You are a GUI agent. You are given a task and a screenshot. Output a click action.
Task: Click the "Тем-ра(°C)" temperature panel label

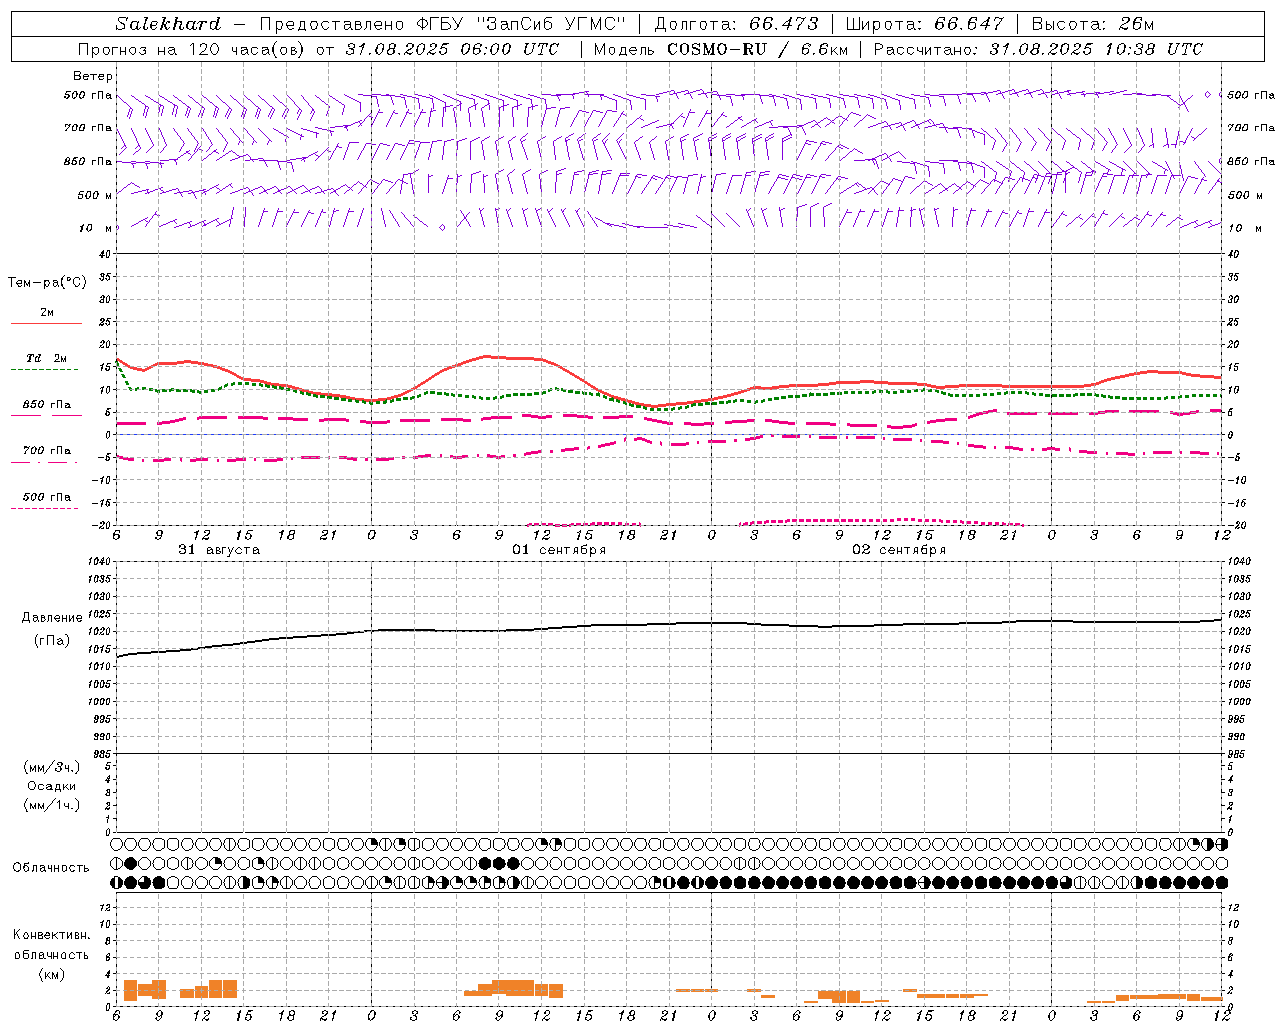(47, 283)
